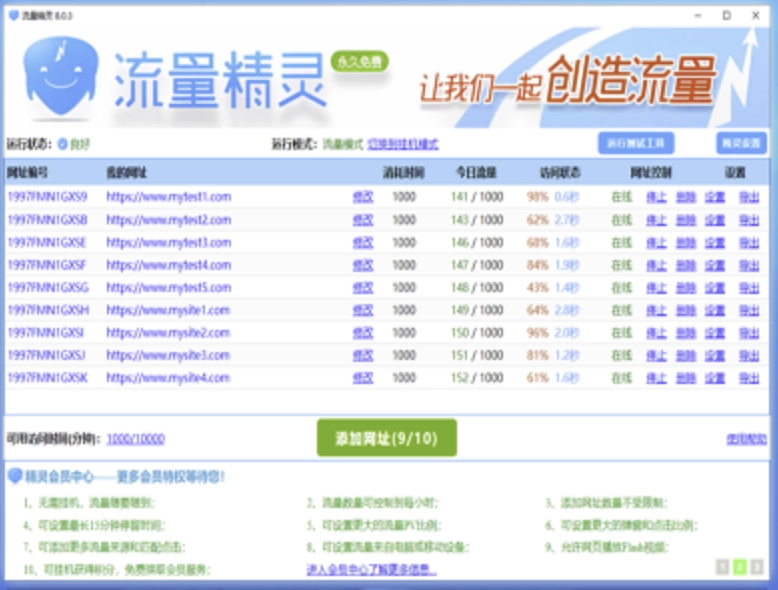778x590 pixels.
Task: Click 修改 link for mytest2.com
Action: pyautogui.click(x=363, y=220)
